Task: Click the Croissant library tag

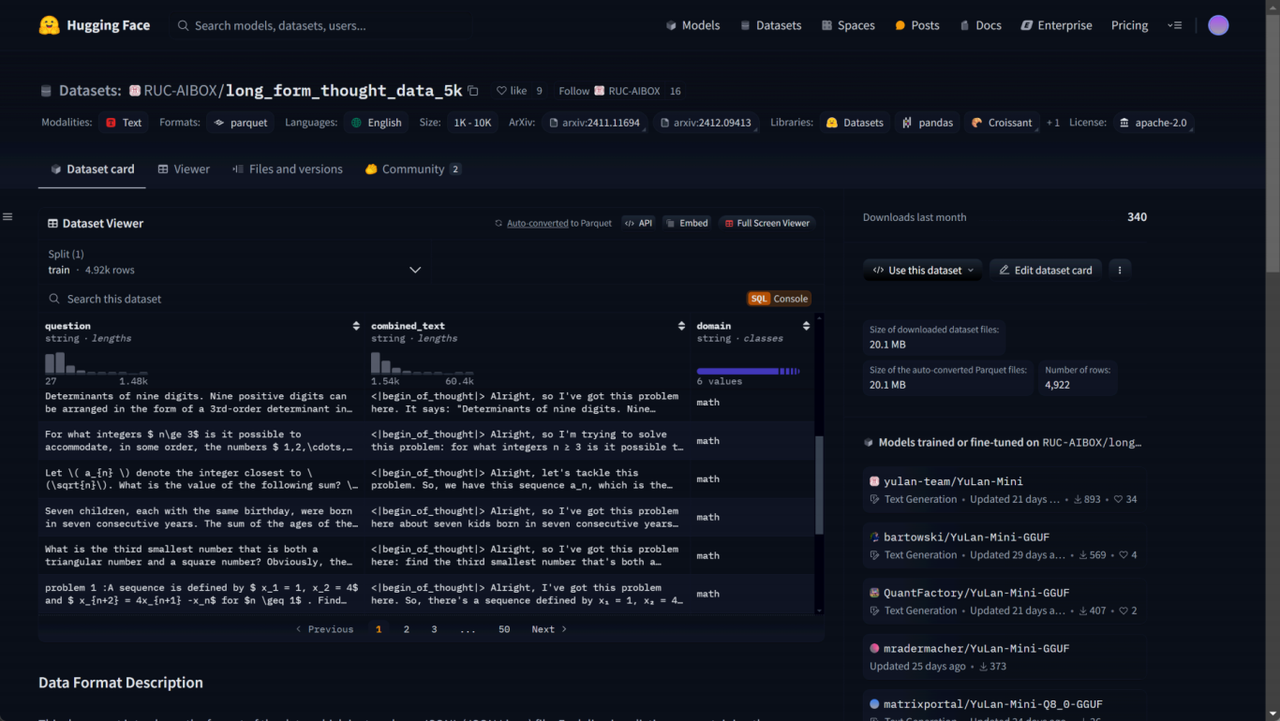Action: [1002, 122]
